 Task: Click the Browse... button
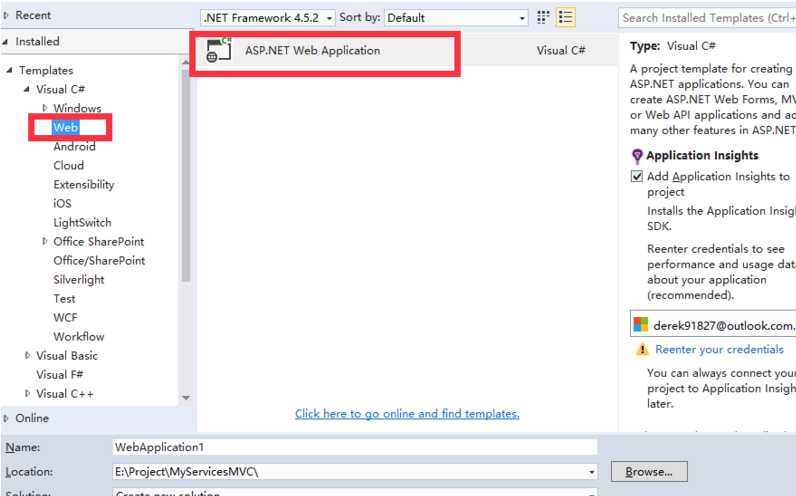(649, 472)
